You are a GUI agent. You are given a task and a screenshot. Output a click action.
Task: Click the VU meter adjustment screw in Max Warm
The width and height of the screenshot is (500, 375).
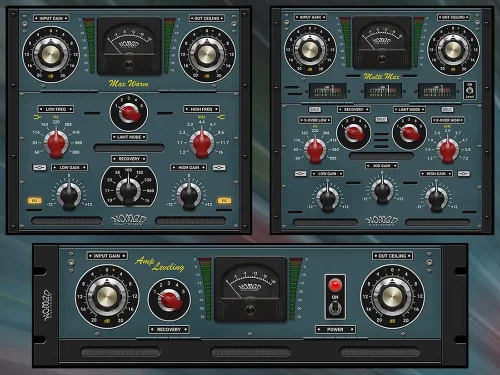[129, 64]
